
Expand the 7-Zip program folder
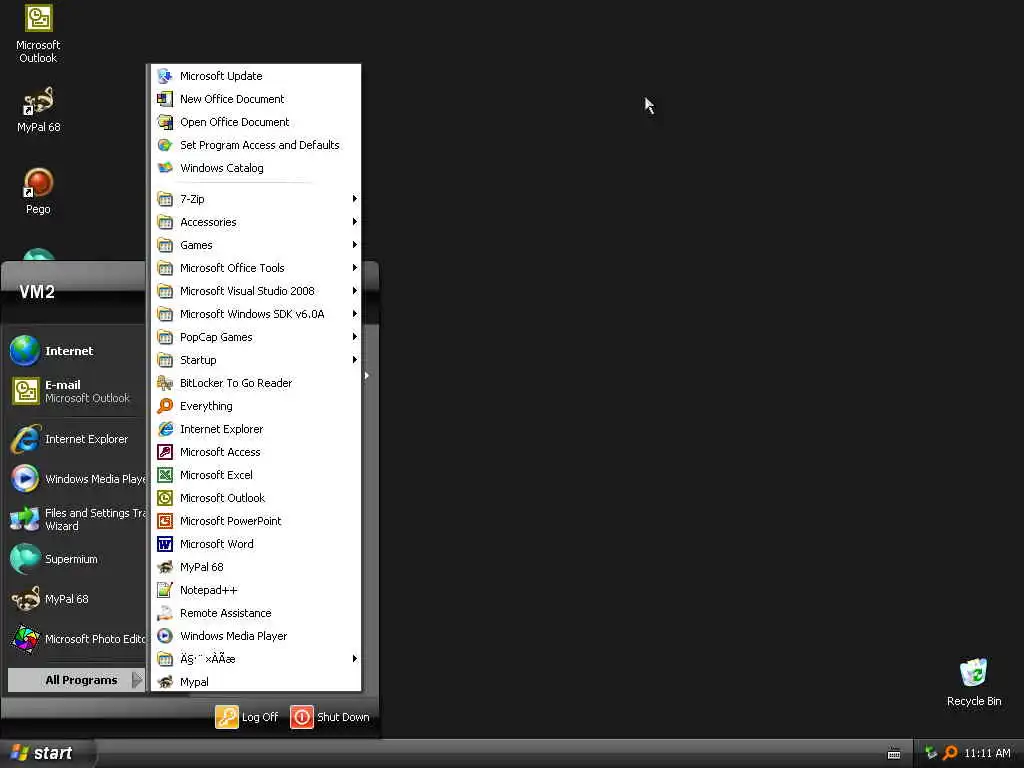pyautogui.click(x=255, y=199)
